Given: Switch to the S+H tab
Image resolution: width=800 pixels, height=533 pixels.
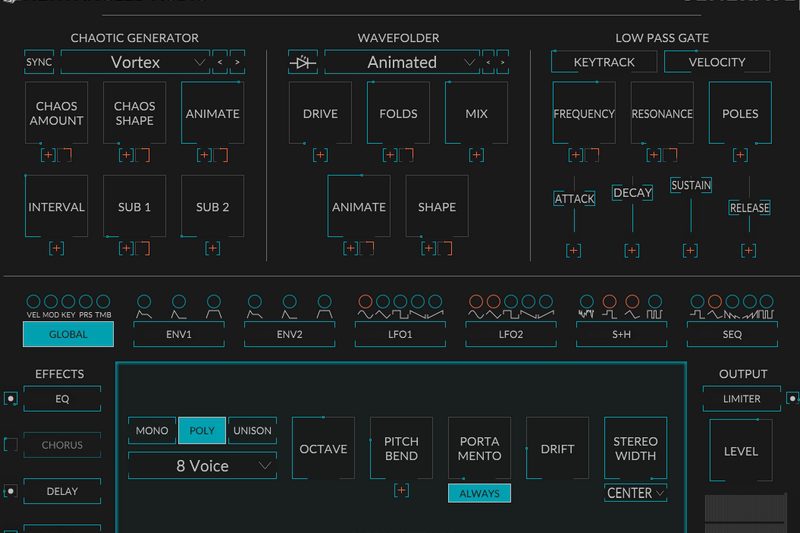Looking at the screenshot, I should 621,335.
